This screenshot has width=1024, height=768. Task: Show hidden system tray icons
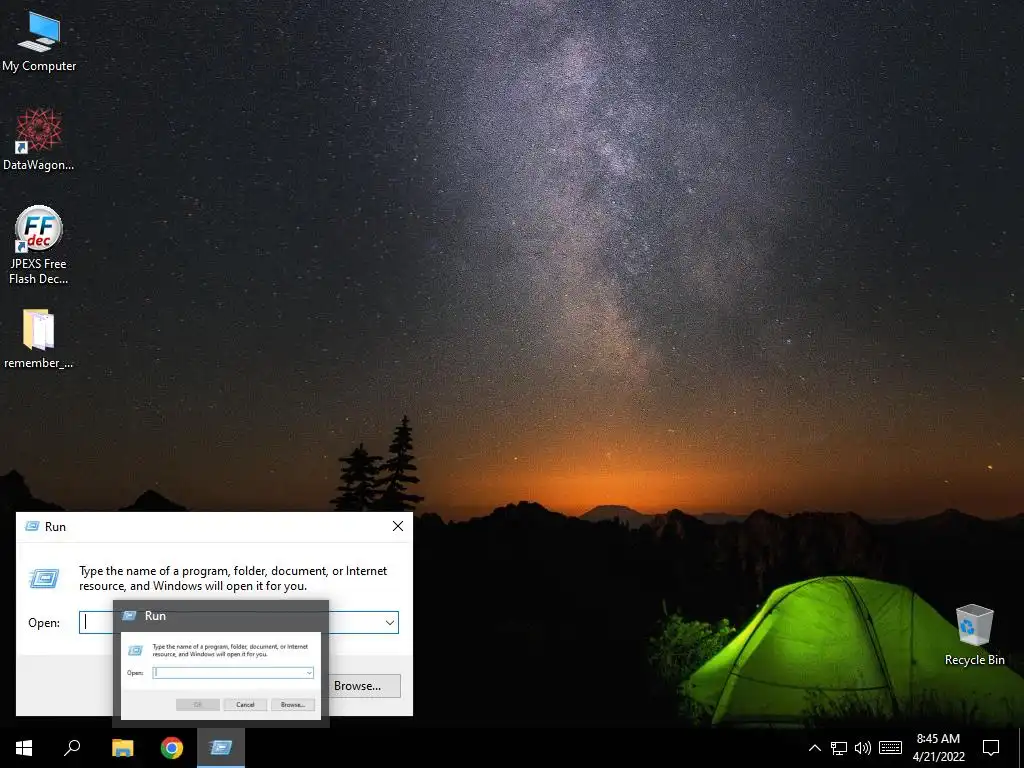pos(815,748)
